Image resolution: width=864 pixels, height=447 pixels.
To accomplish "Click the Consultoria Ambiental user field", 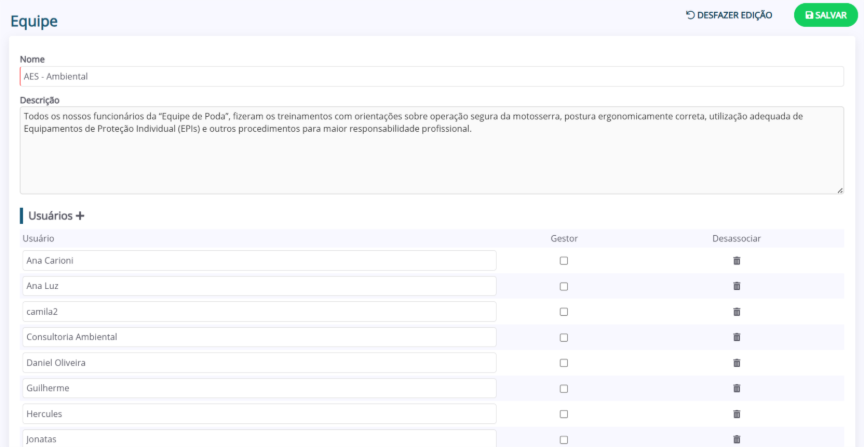I will click(259, 337).
